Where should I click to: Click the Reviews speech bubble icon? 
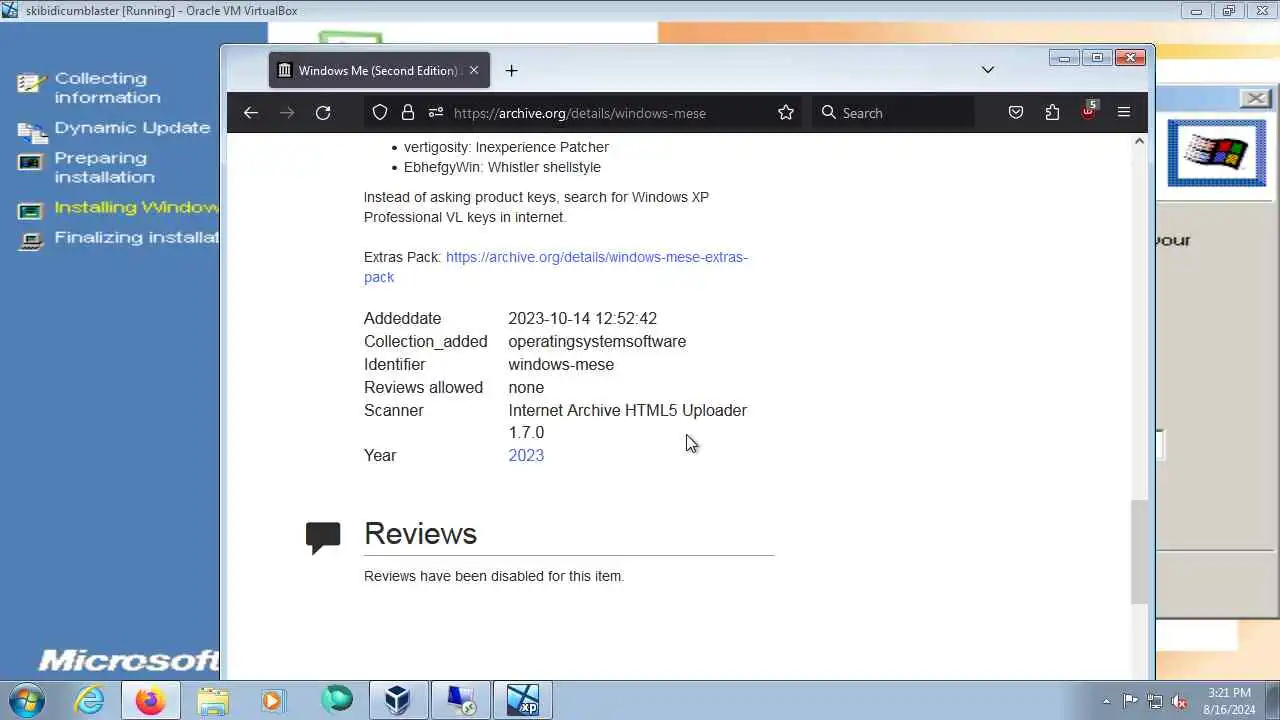323,538
